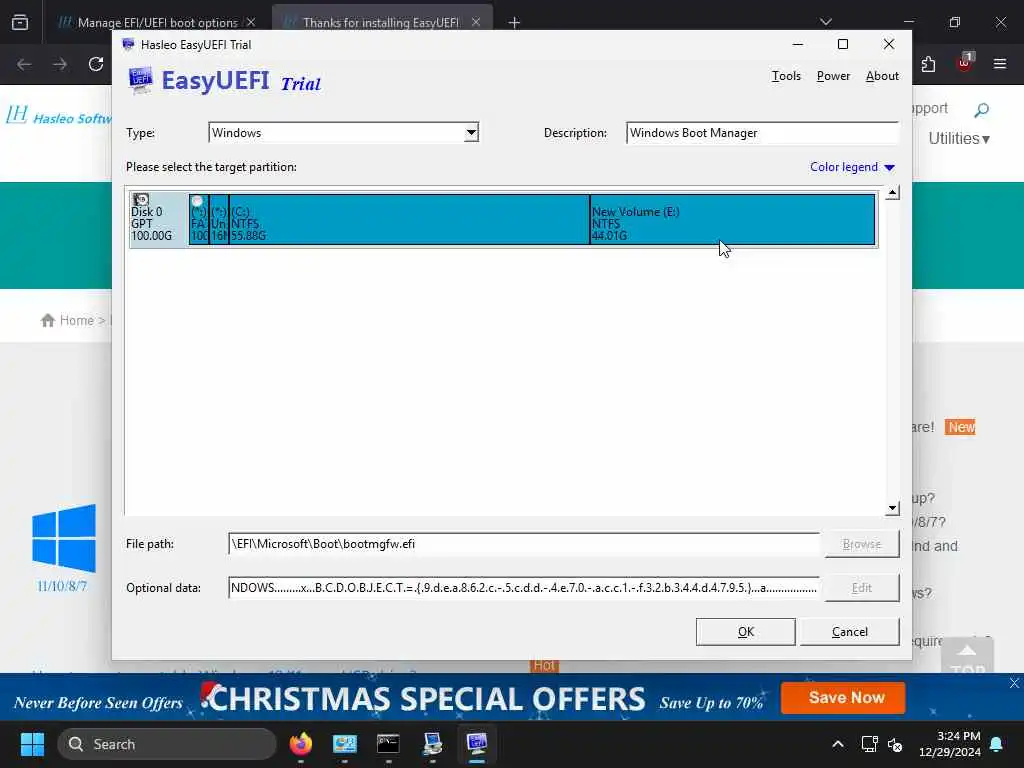1024x768 pixels.
Task: Open the Power menu
Action: point(833,76)
